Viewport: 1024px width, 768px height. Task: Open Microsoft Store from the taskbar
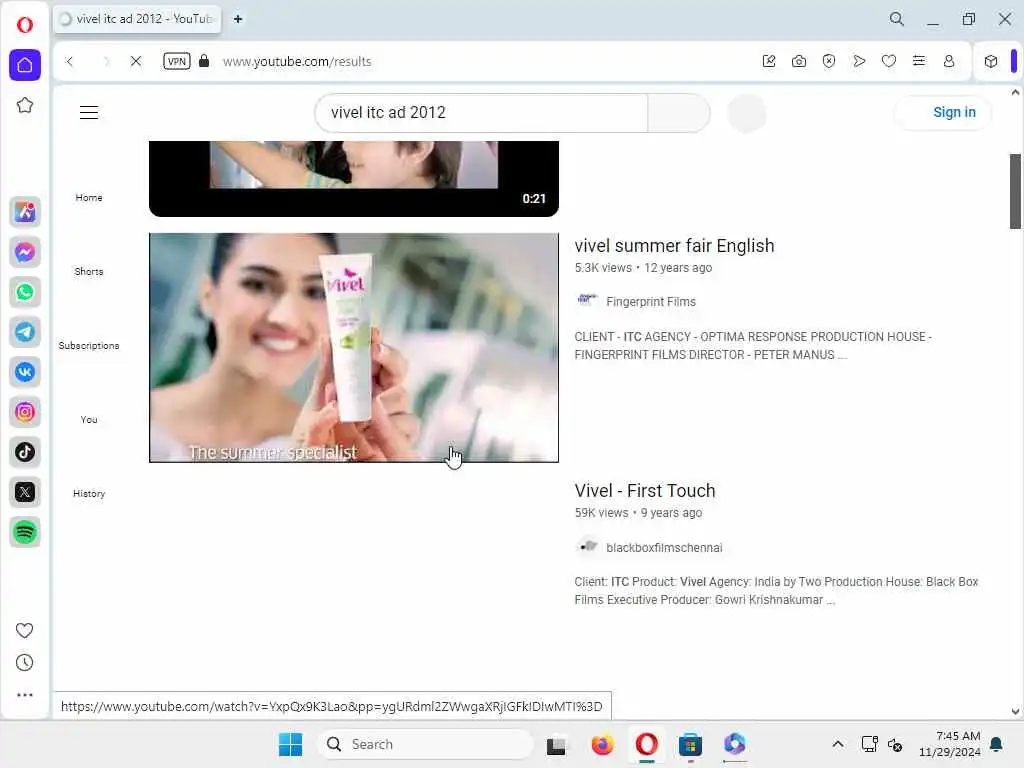click(x=690, y=744)
